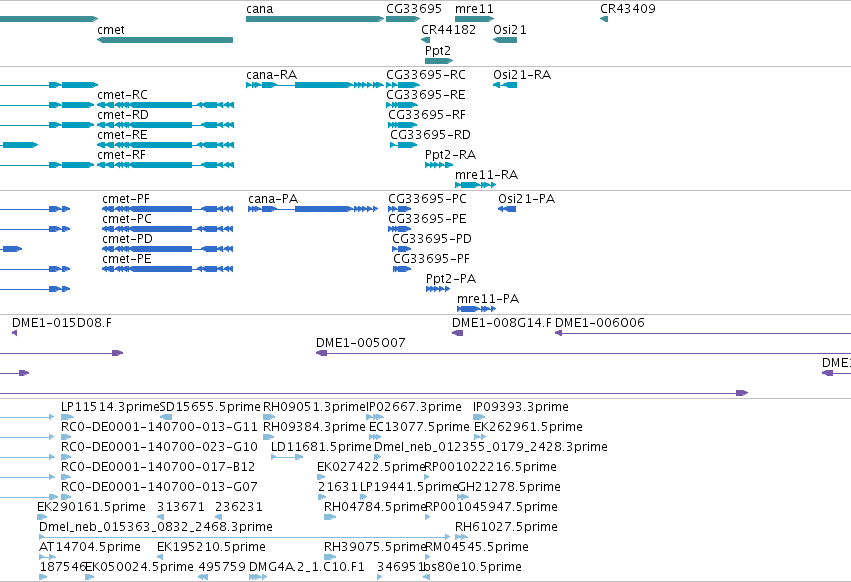Screen dimensions: 851x582
Task: Select EST Dmel_neb_015363_0832_2468.3prime
Action: click(x=244, y=538)
